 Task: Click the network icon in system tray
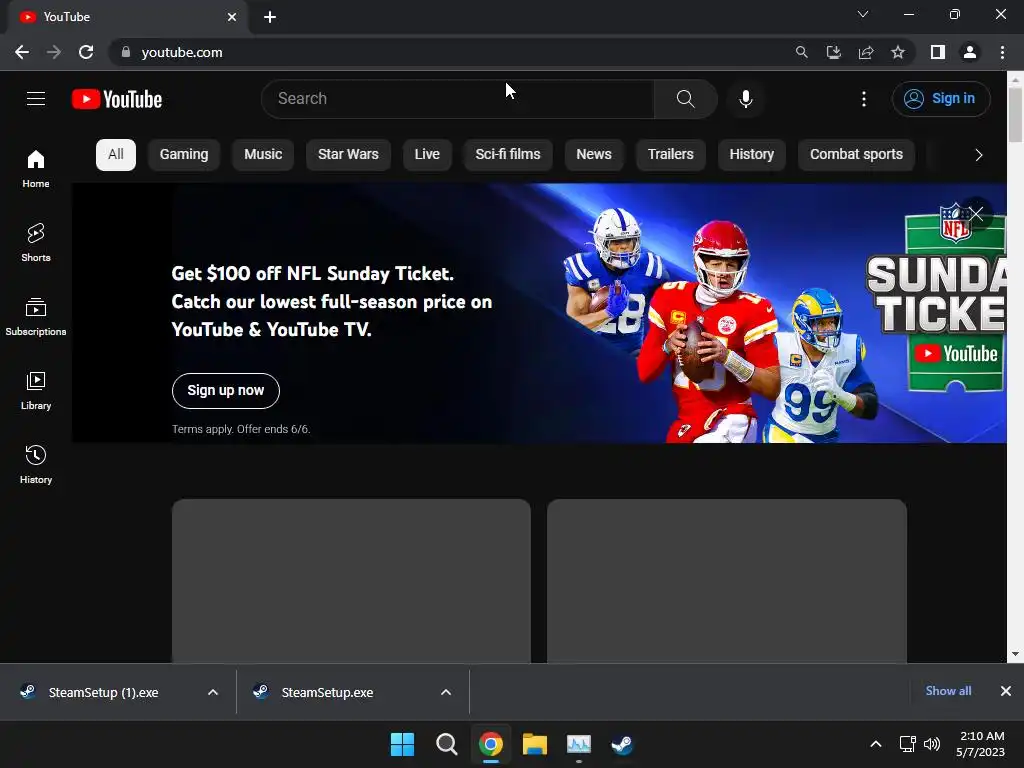pyautogui.click(x=907, y=744)
